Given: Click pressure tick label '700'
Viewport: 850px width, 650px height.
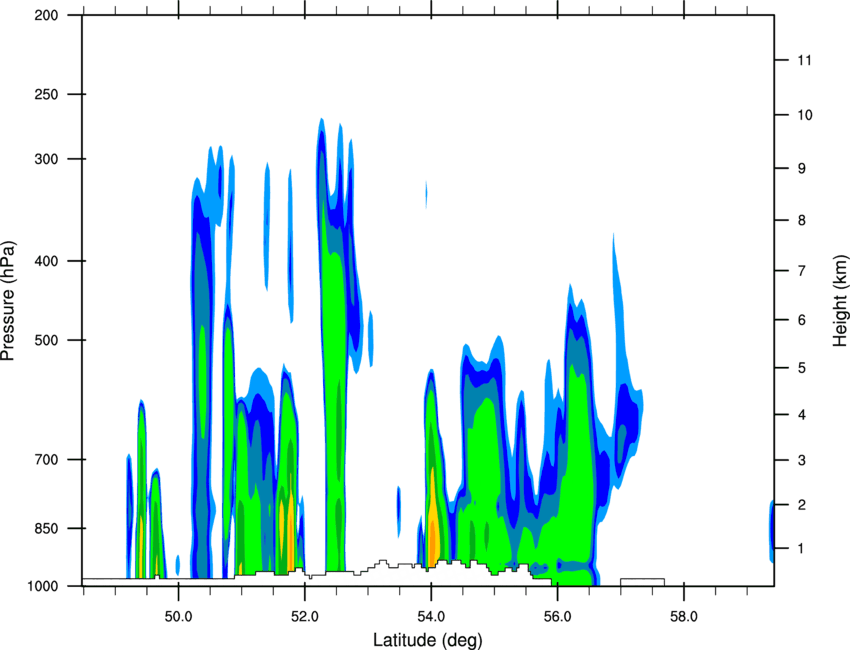Looking at the screenshot, I should pyautogui.click(x=47, y=460).
